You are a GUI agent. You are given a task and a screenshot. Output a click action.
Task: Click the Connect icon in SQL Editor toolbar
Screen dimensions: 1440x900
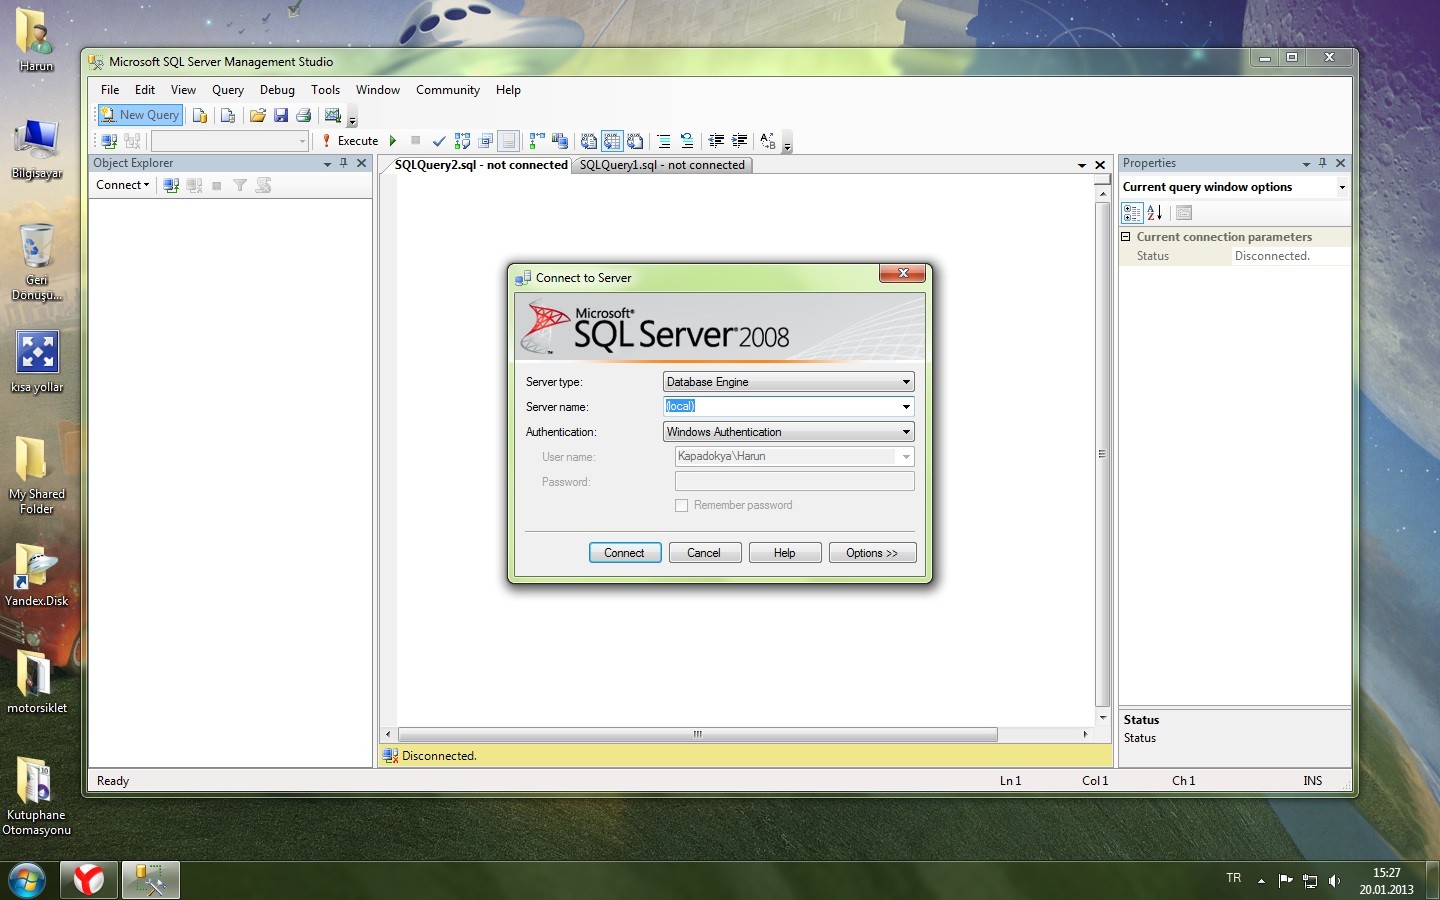tap(109, 141)
